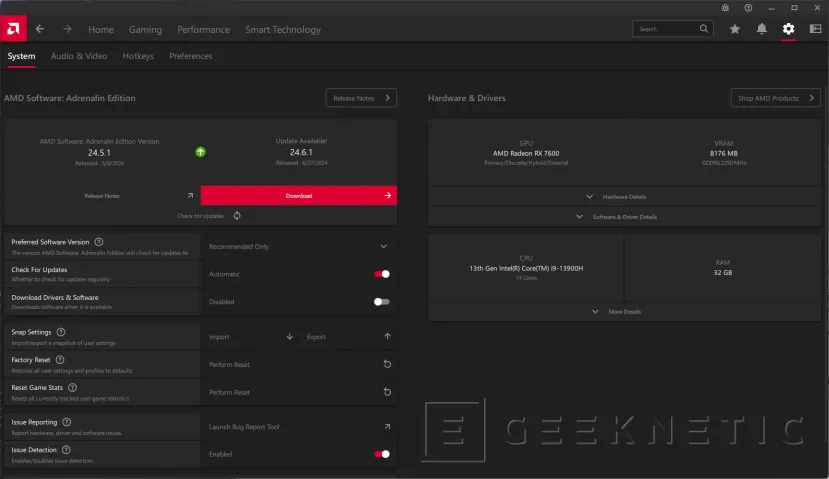Click Perform Reset for Reset Game Stats
The width and height of the screenshot is (829, 479).
[x=229, y=392]
